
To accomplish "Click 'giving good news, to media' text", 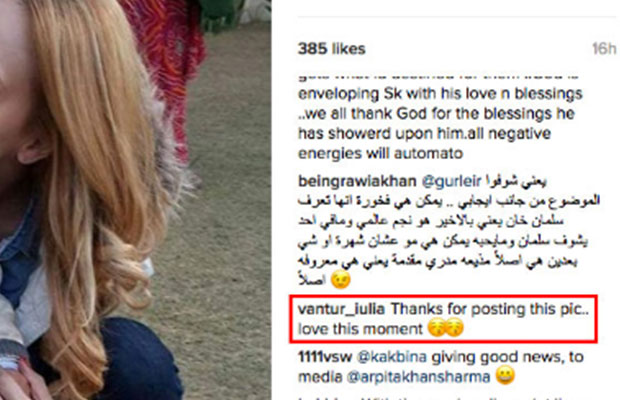I will point(441,367).
